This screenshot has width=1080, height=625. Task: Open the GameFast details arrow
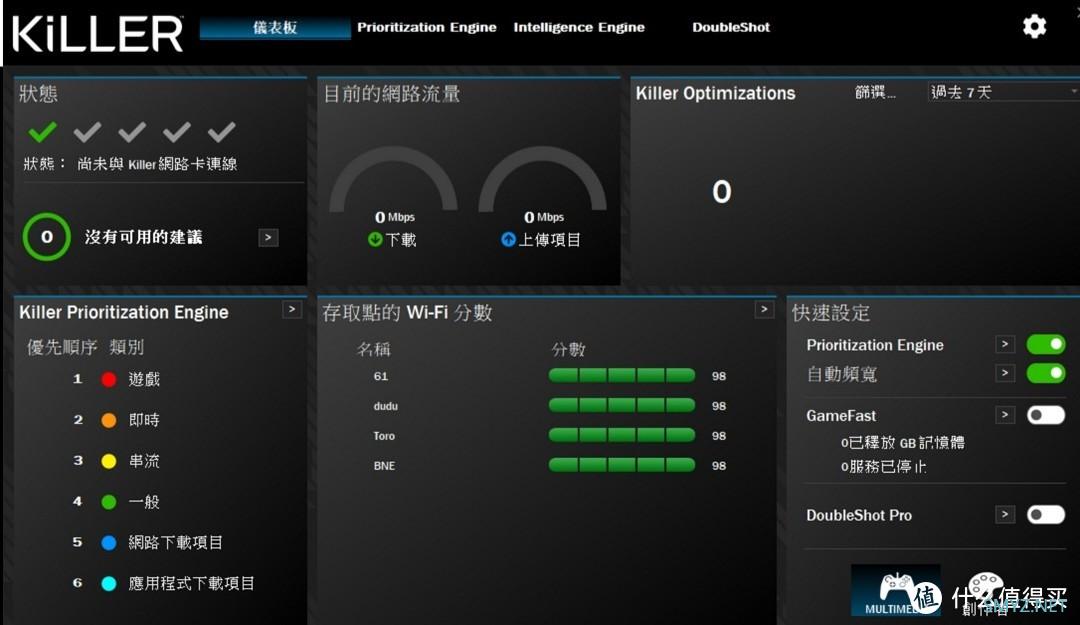pyautogui.click(x=1005, y=415)
